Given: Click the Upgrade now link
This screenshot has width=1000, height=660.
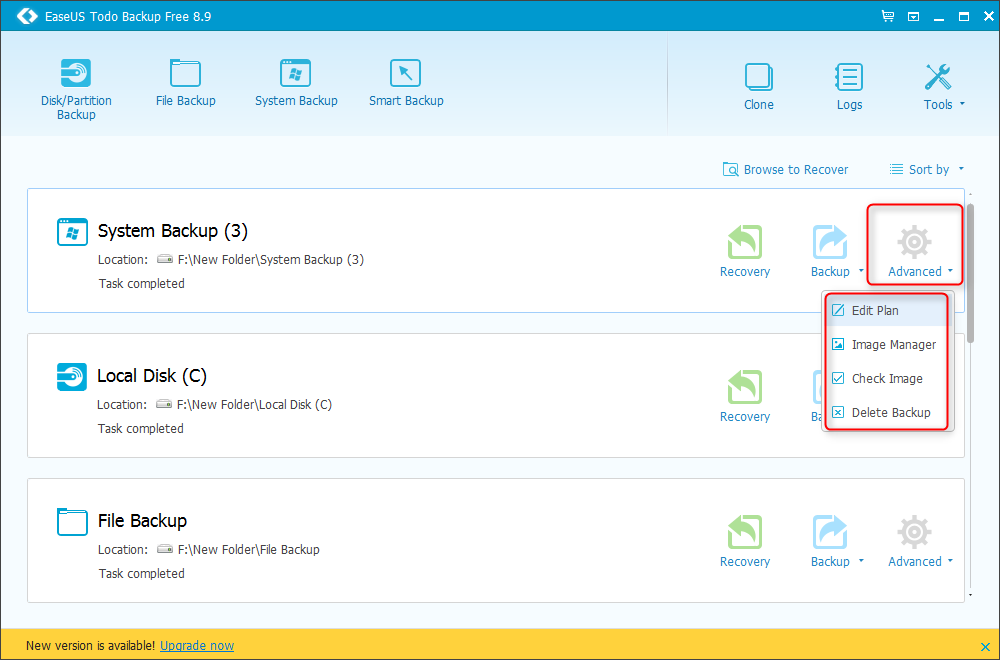Looking at the screenshot, I should coord(197,646).
